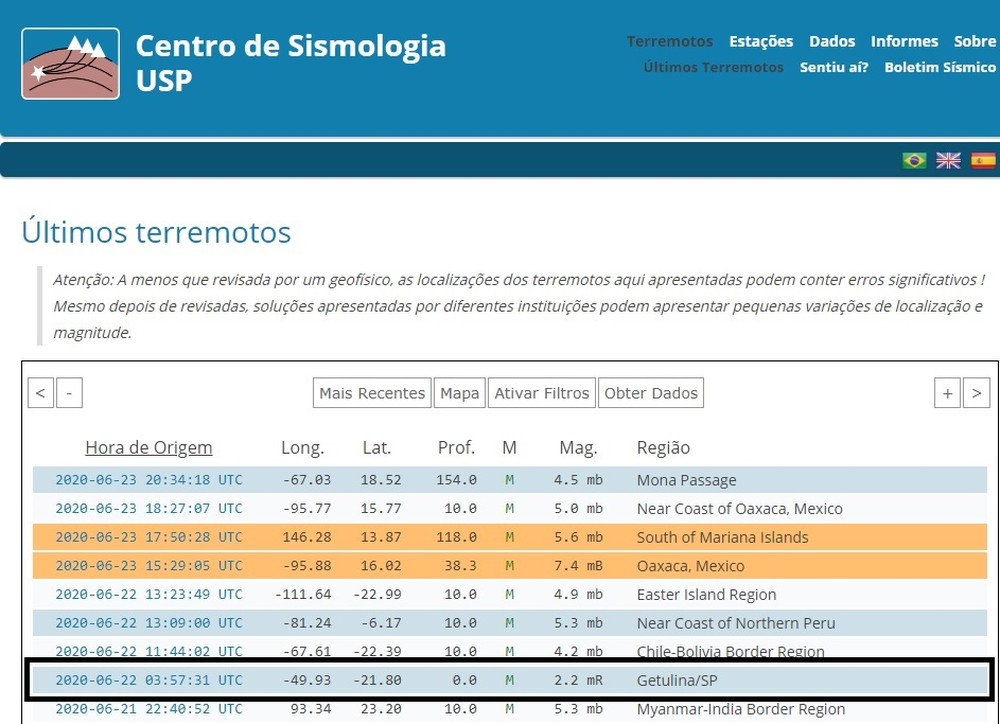The image size is (1000, 724).
Task: Switch language using the Brazilian flag
Action: [x=914, y=160]
